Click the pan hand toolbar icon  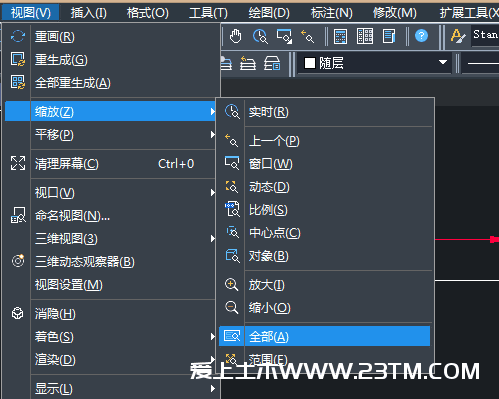(x=236, y=36)
